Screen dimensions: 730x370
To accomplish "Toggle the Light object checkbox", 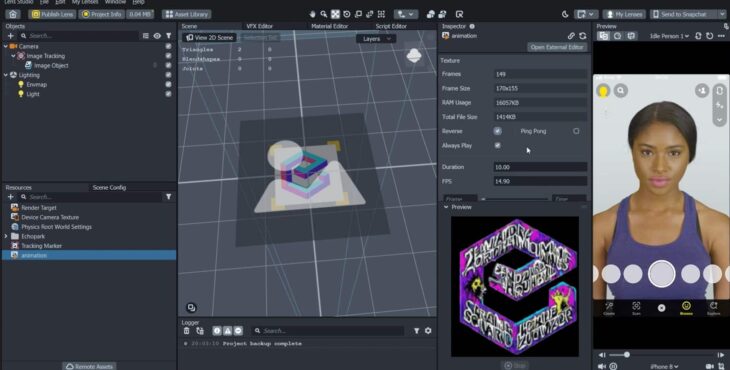I will click(x=169, y=94).
